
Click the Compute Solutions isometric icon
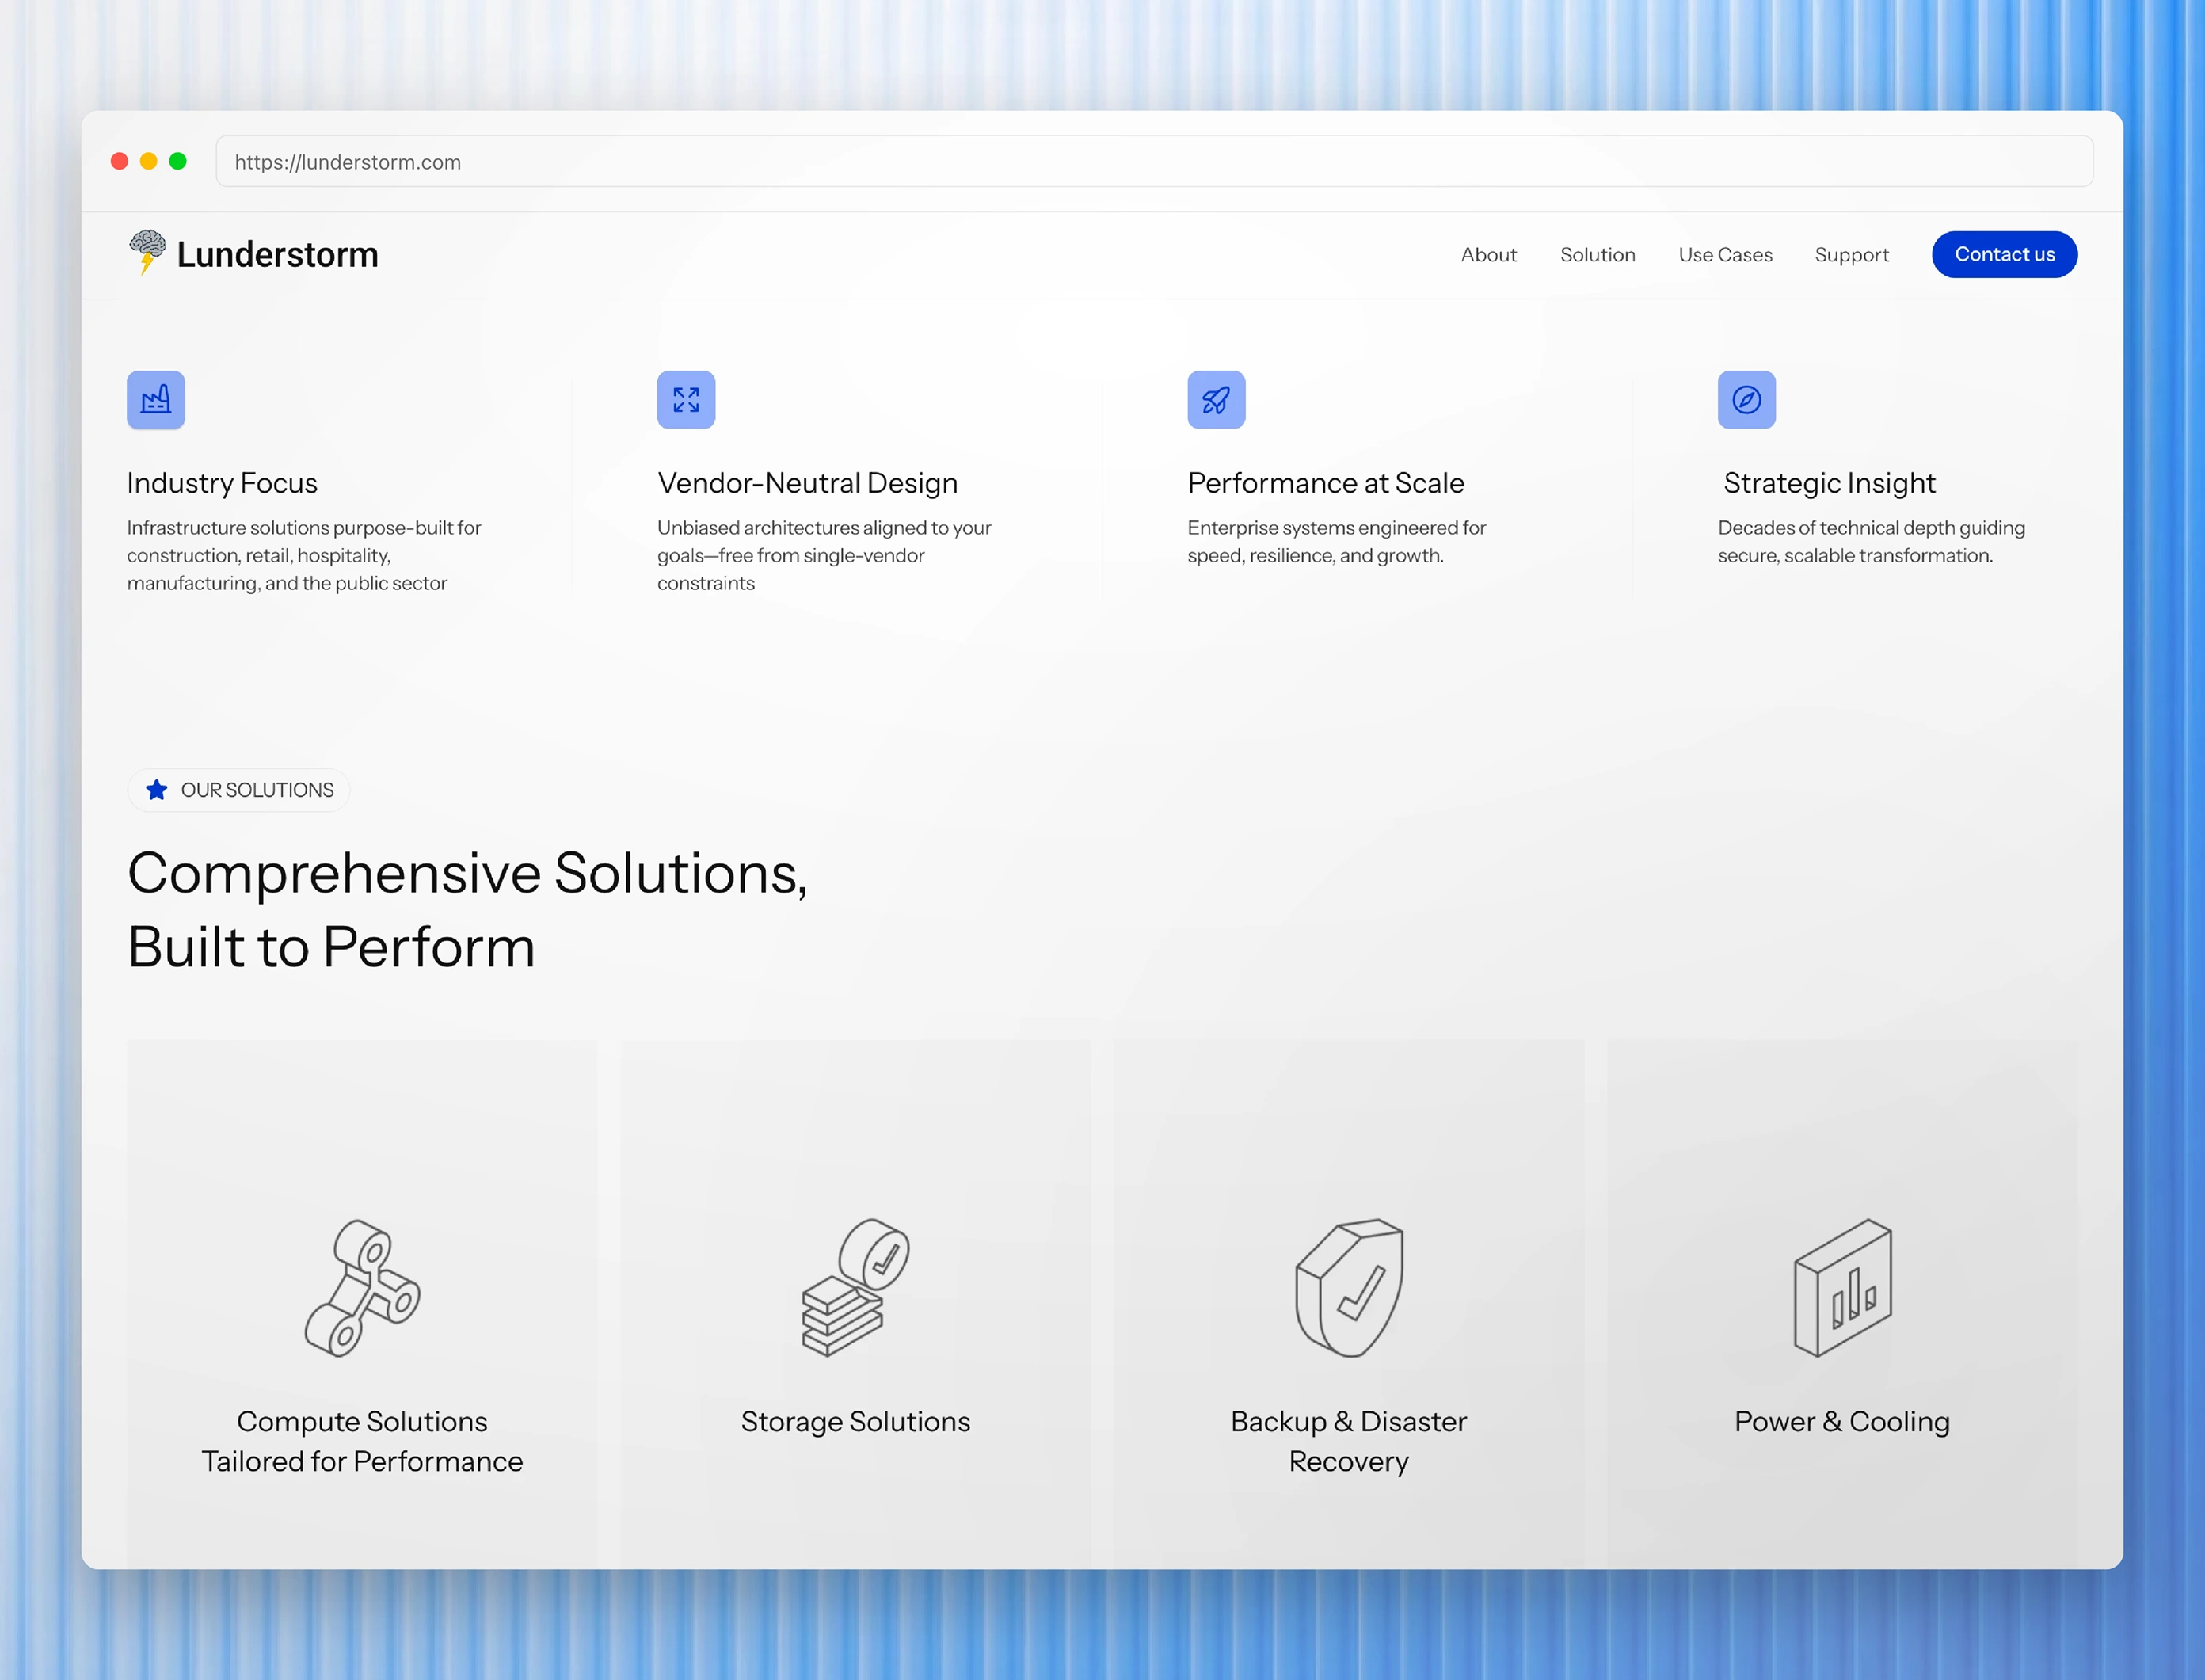[x=362, y=1288]
